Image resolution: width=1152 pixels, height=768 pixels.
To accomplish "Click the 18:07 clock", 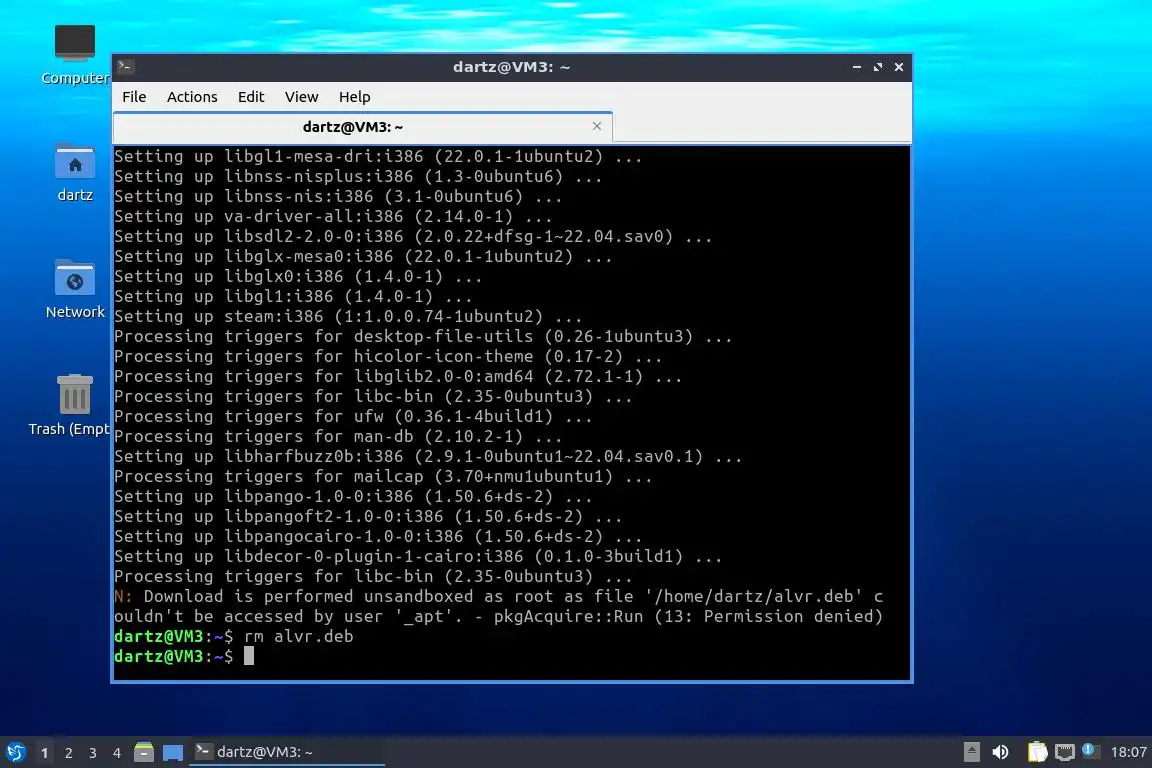I will [x=1128, y=752].
